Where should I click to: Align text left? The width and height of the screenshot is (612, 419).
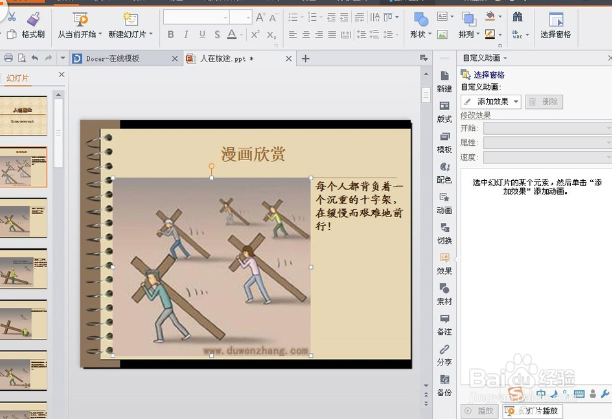coord(293,34)
